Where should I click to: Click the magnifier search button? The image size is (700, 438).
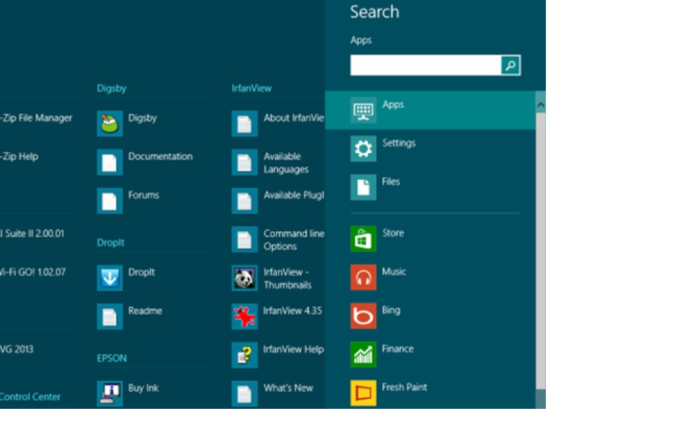tap(511, 65)
